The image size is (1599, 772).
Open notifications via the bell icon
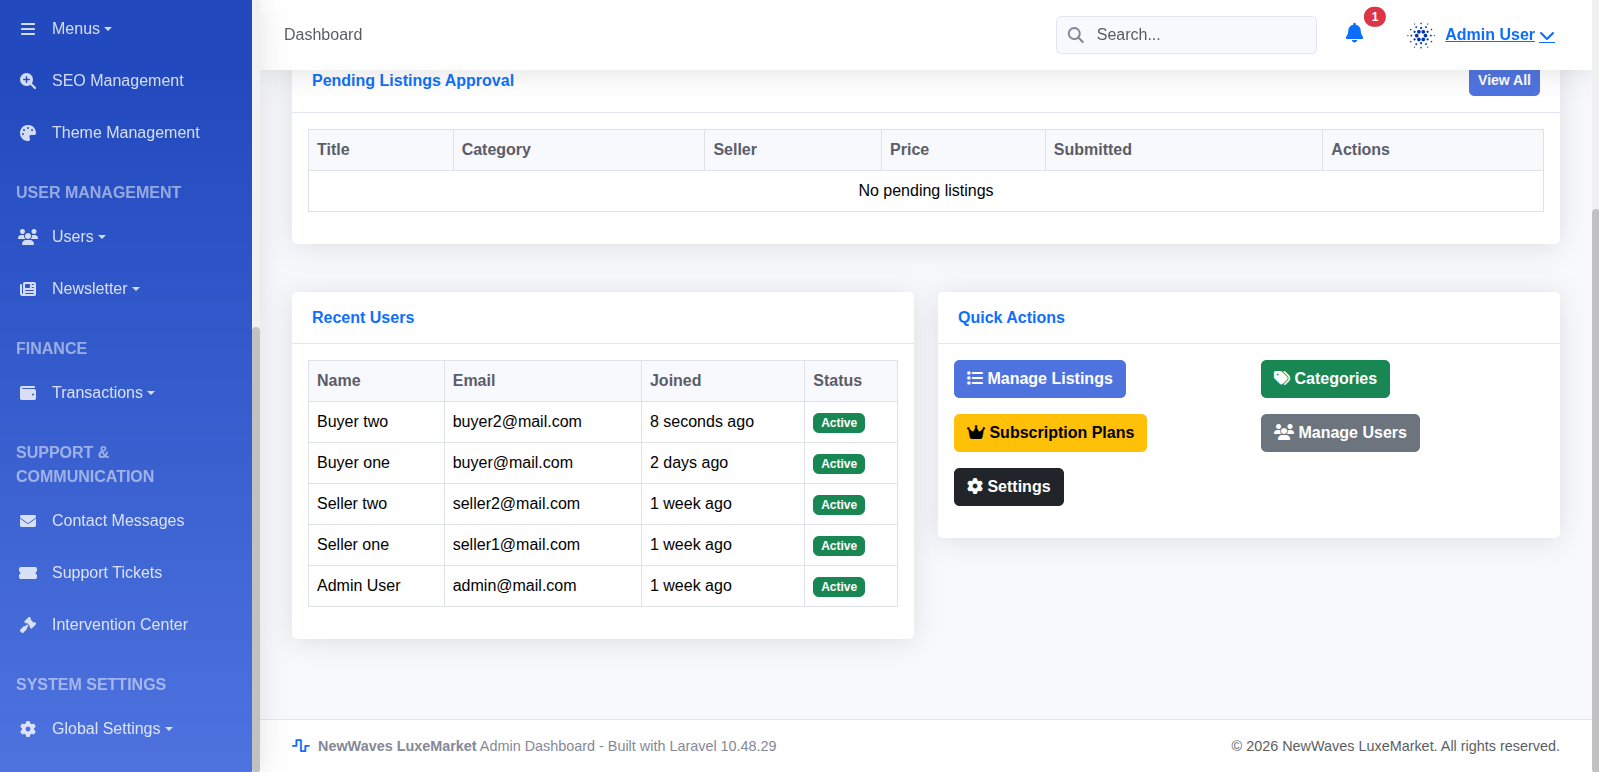pos(1354,33)
